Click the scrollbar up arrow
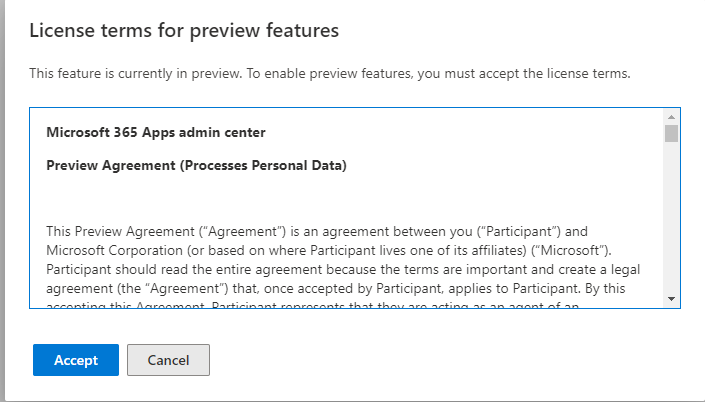Image resolution: width=705 pixels, height=402 pixels. coord(671,117)
